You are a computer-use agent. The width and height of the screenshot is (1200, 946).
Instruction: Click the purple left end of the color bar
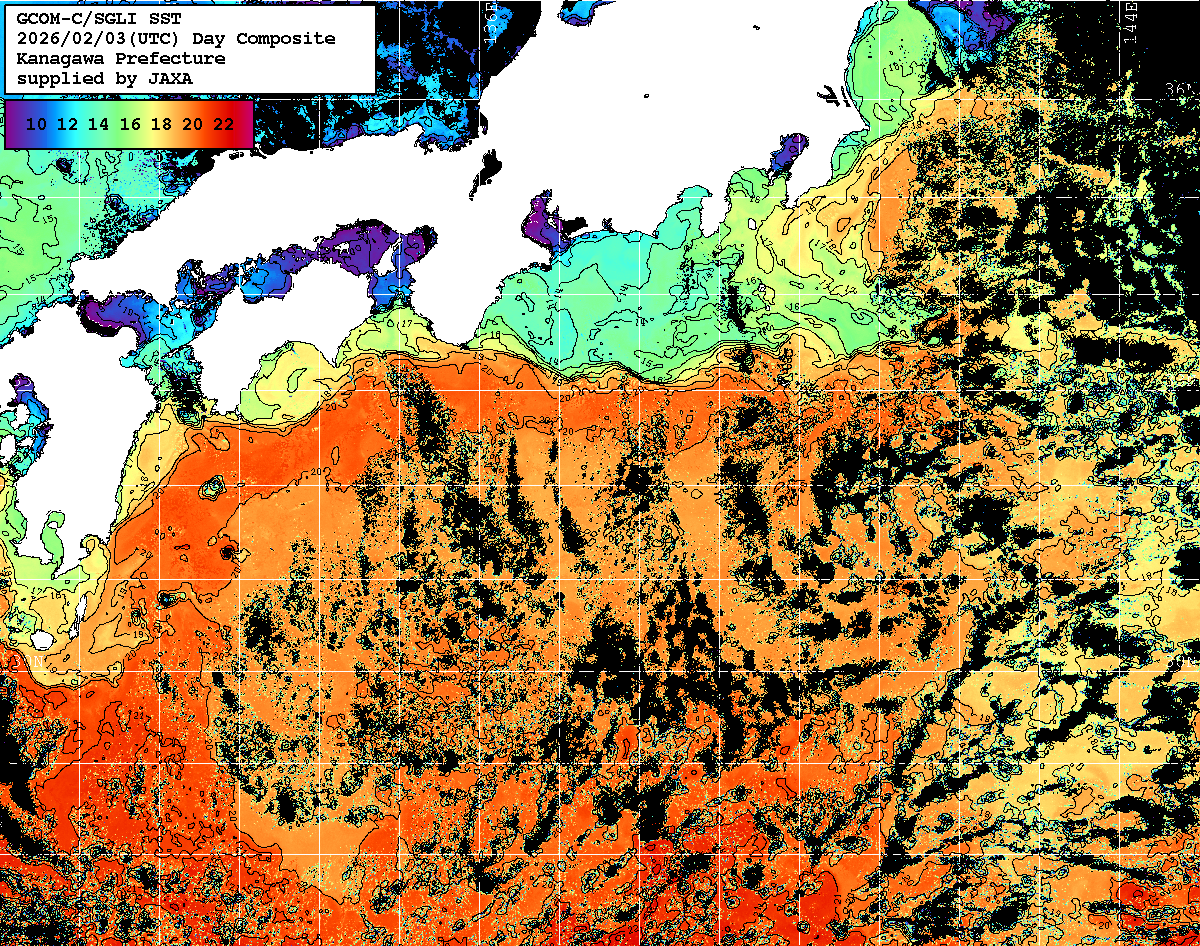coord(13,124)
